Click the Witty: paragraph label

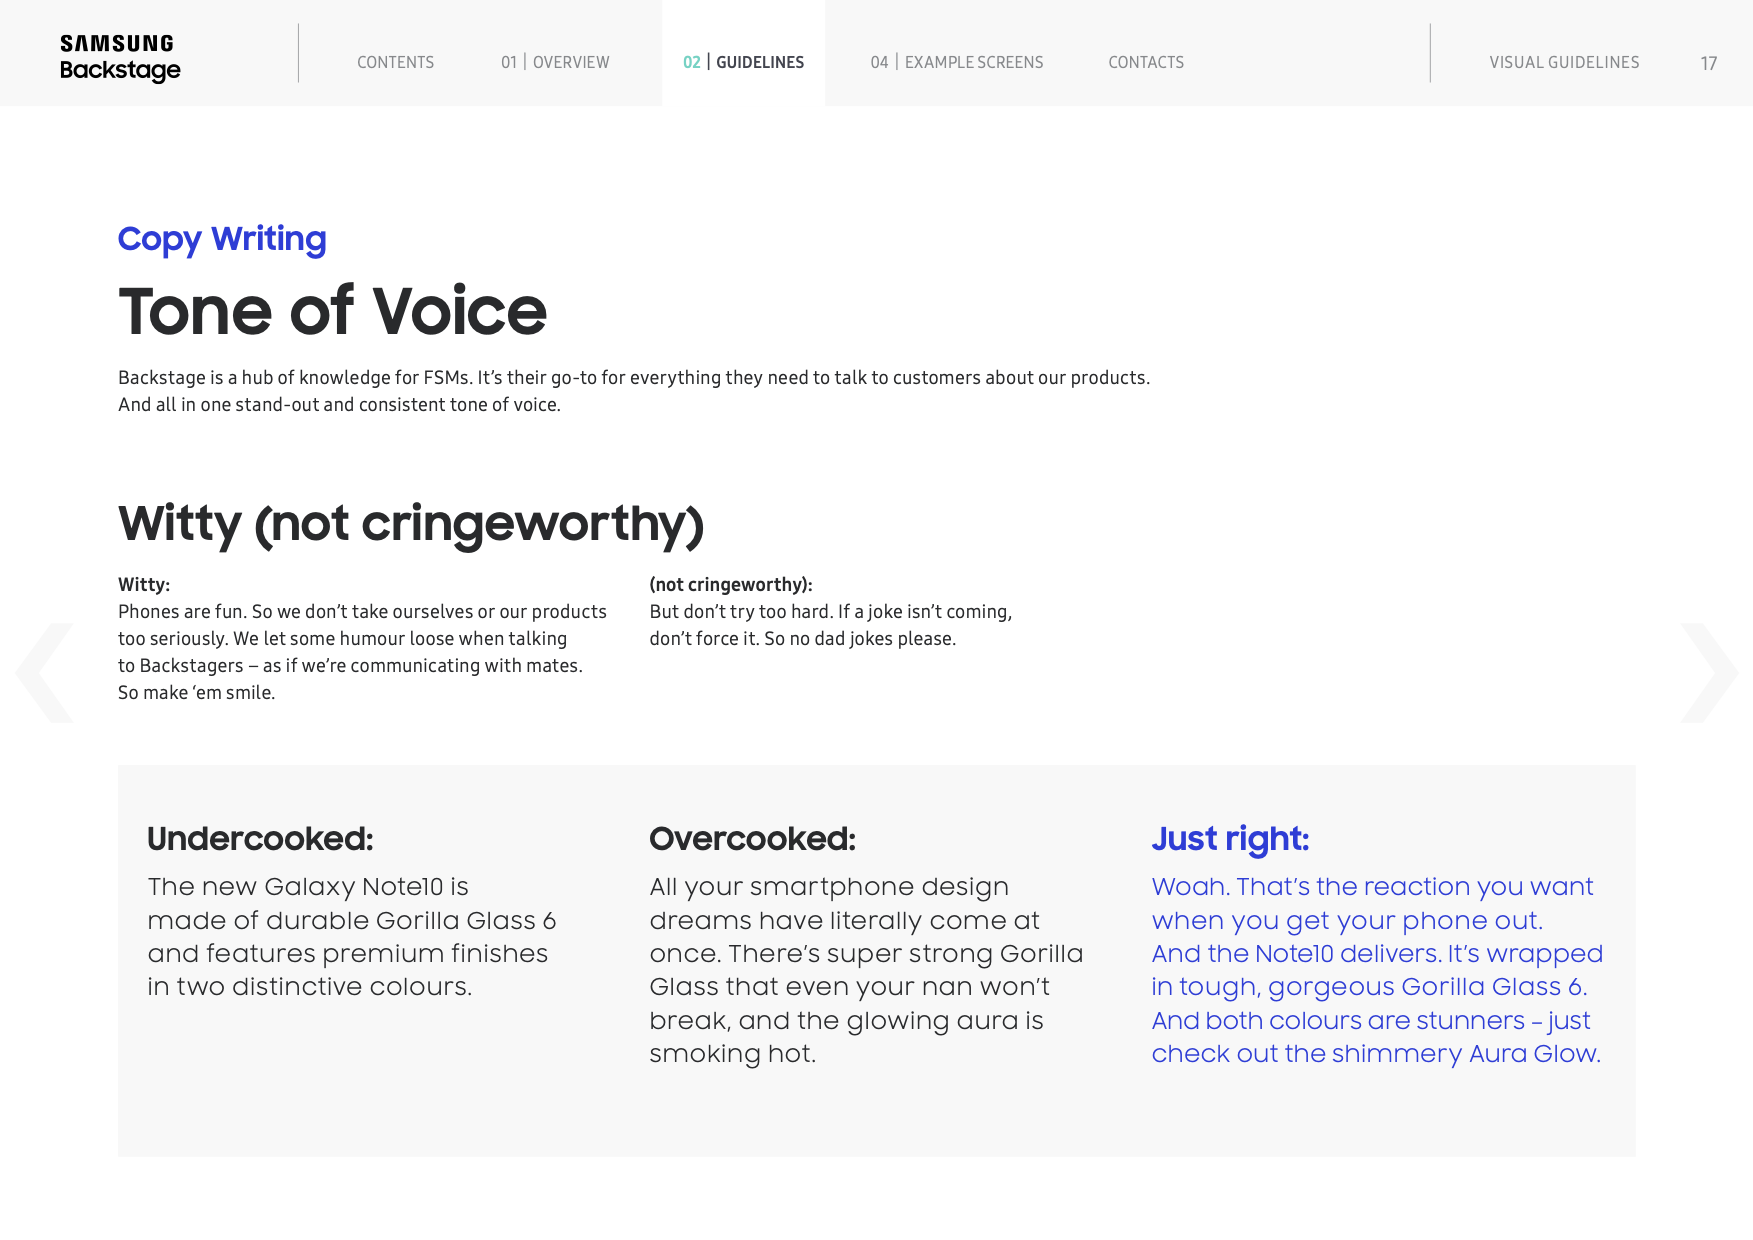(x=144, y=584)
